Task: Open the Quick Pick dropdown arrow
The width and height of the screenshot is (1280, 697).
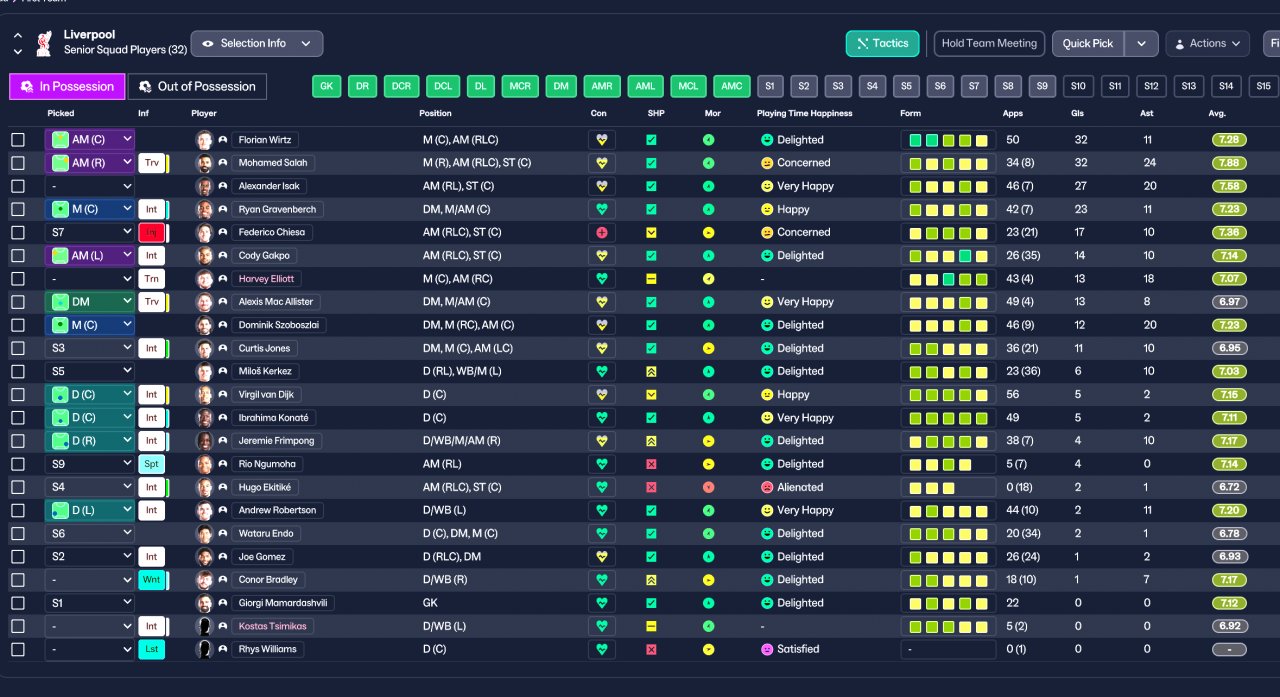Action: point(1142,43)
